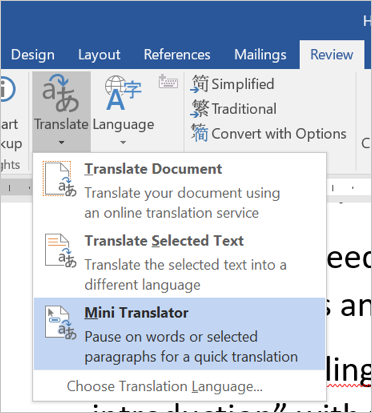Click 'Translate your document using' text

[182, 193]
